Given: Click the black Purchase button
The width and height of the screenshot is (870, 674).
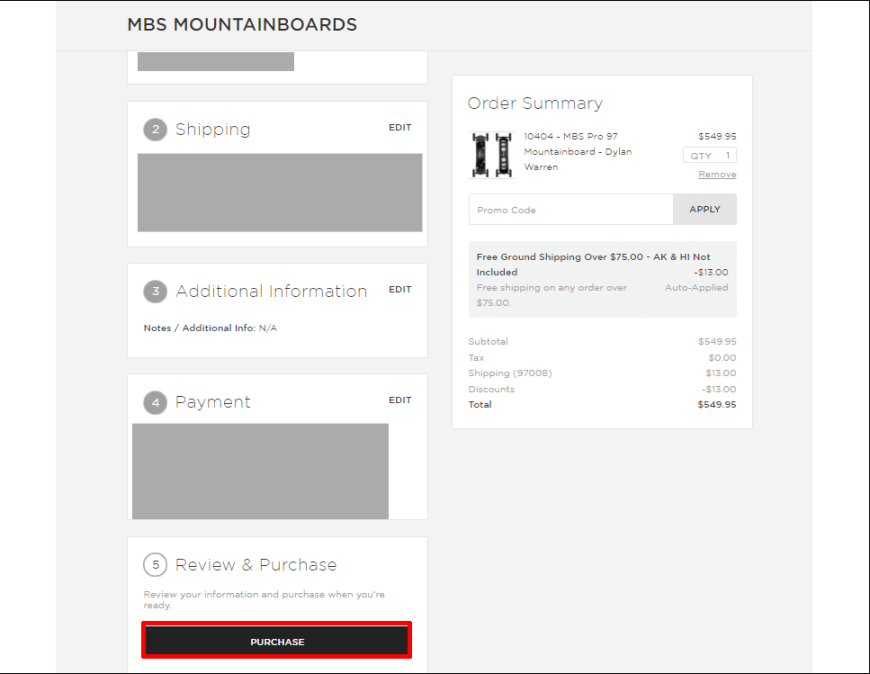Looking at the screenshot, I should pyautogui.click(x=277, y=641).
